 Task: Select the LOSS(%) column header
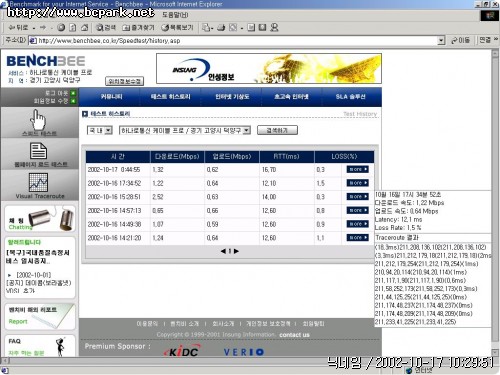(344, 156)
